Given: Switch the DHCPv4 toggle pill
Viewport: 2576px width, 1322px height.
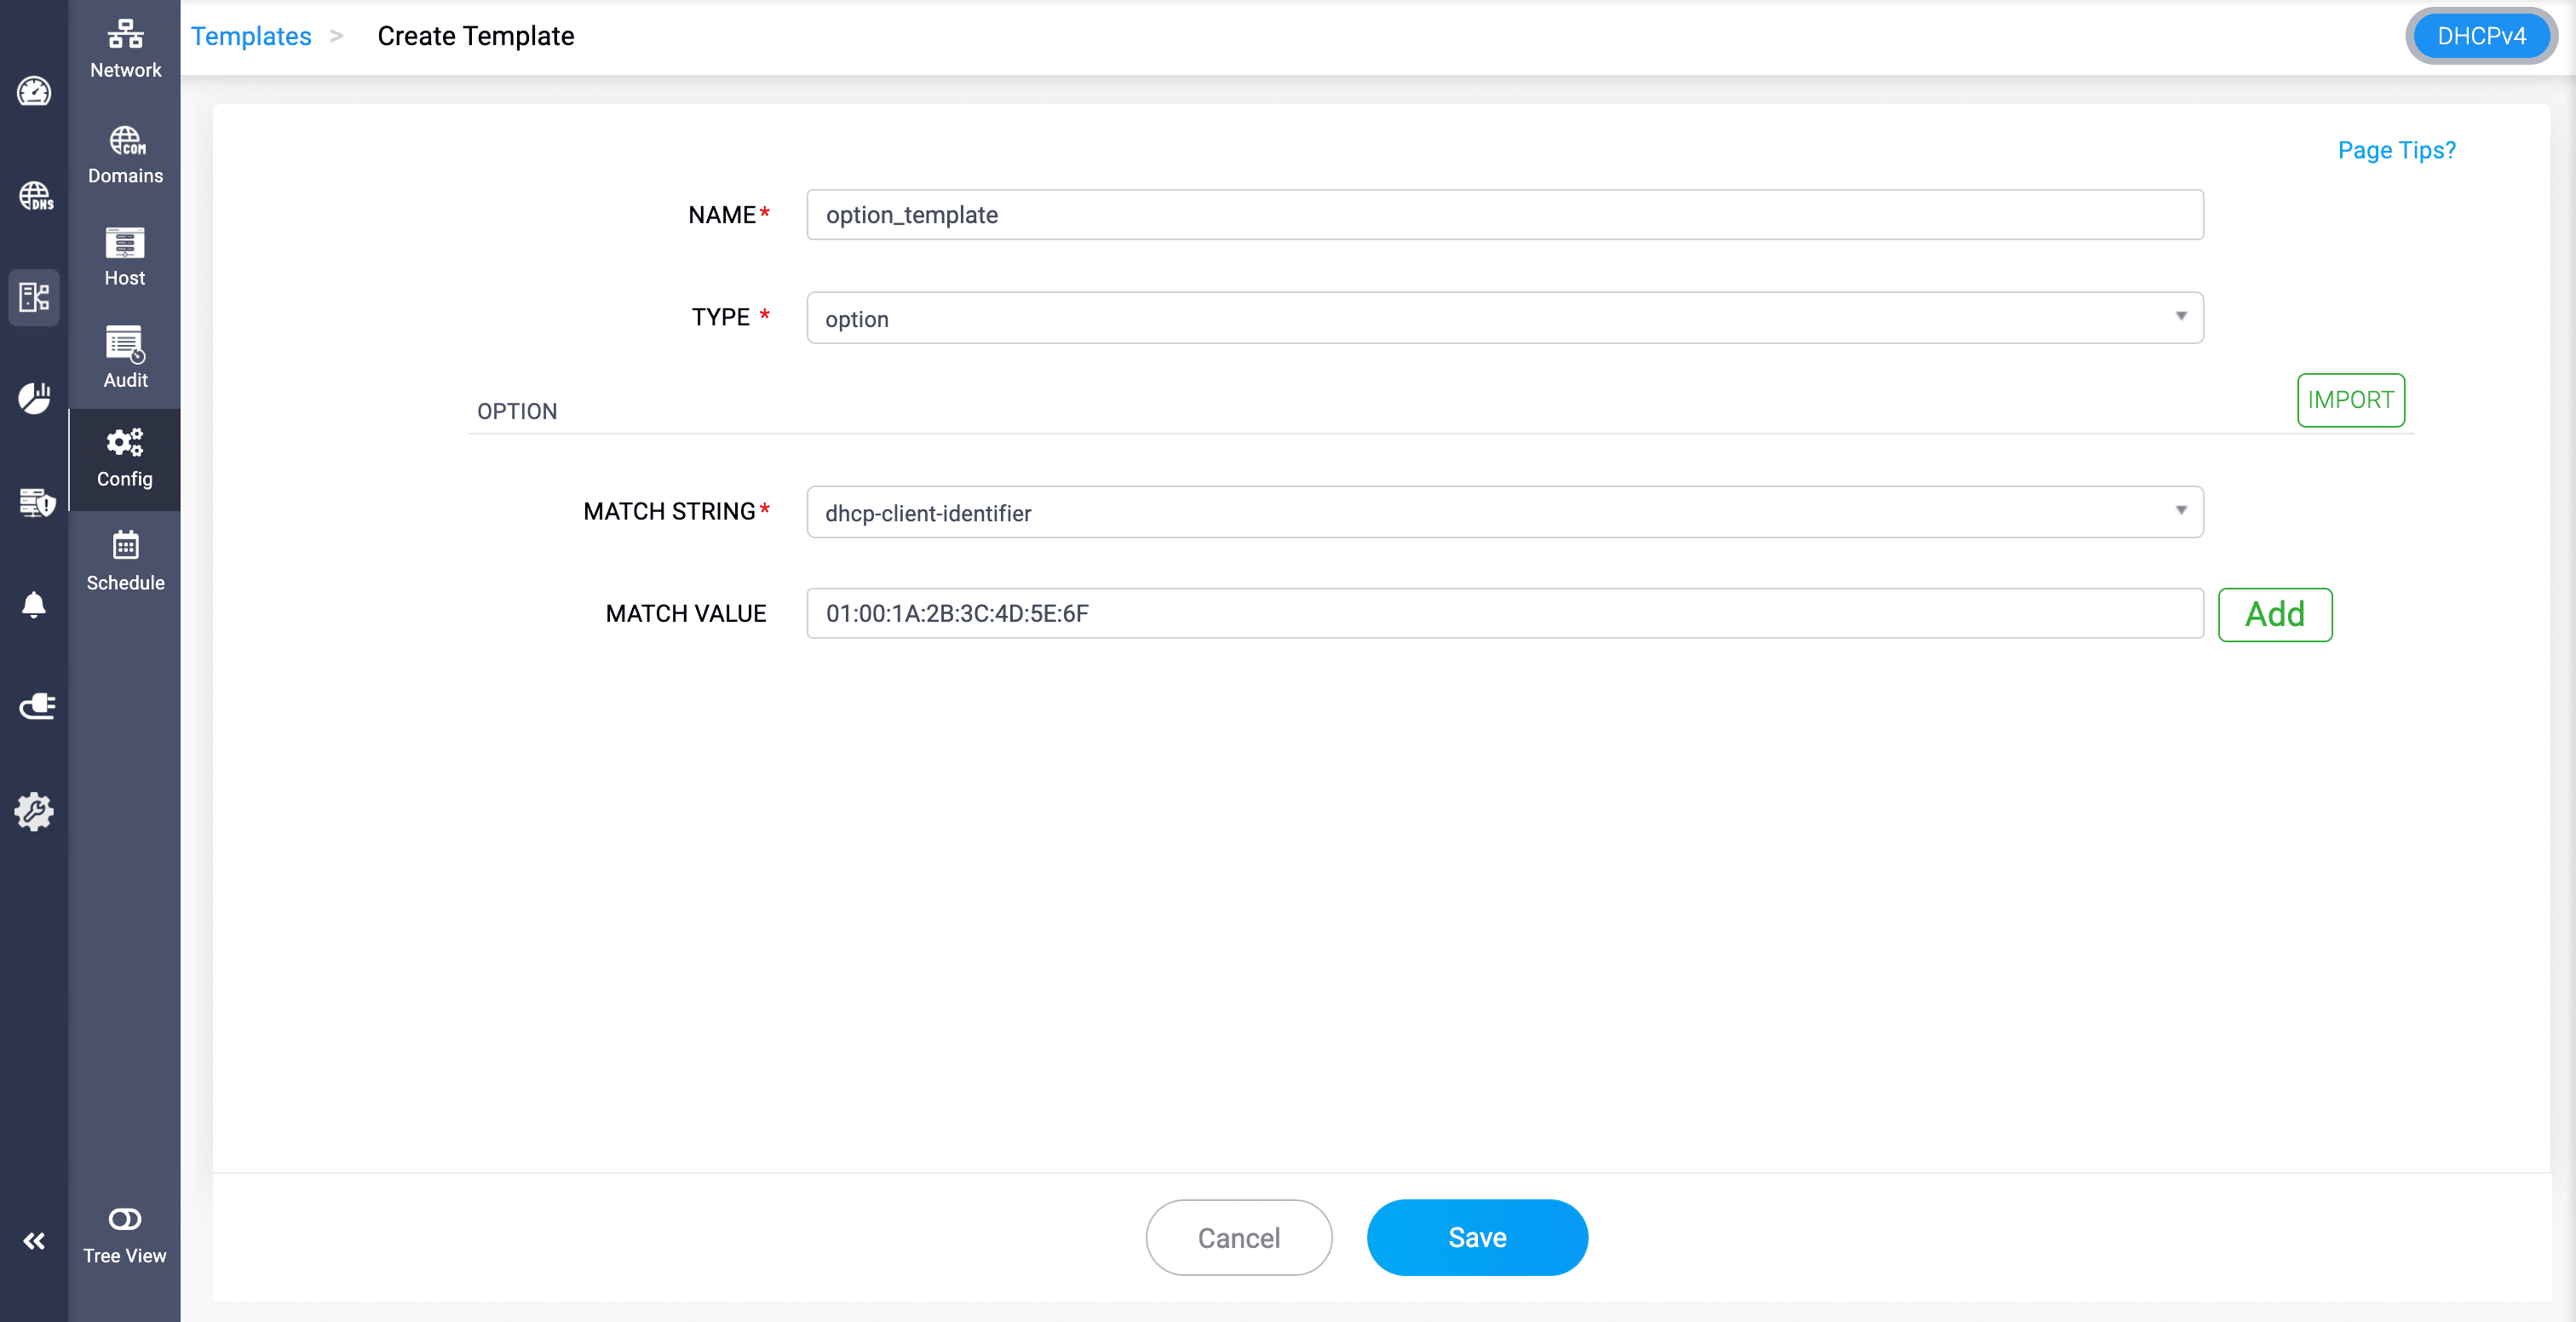Looking at the screenshot, I should (2481, 36).
